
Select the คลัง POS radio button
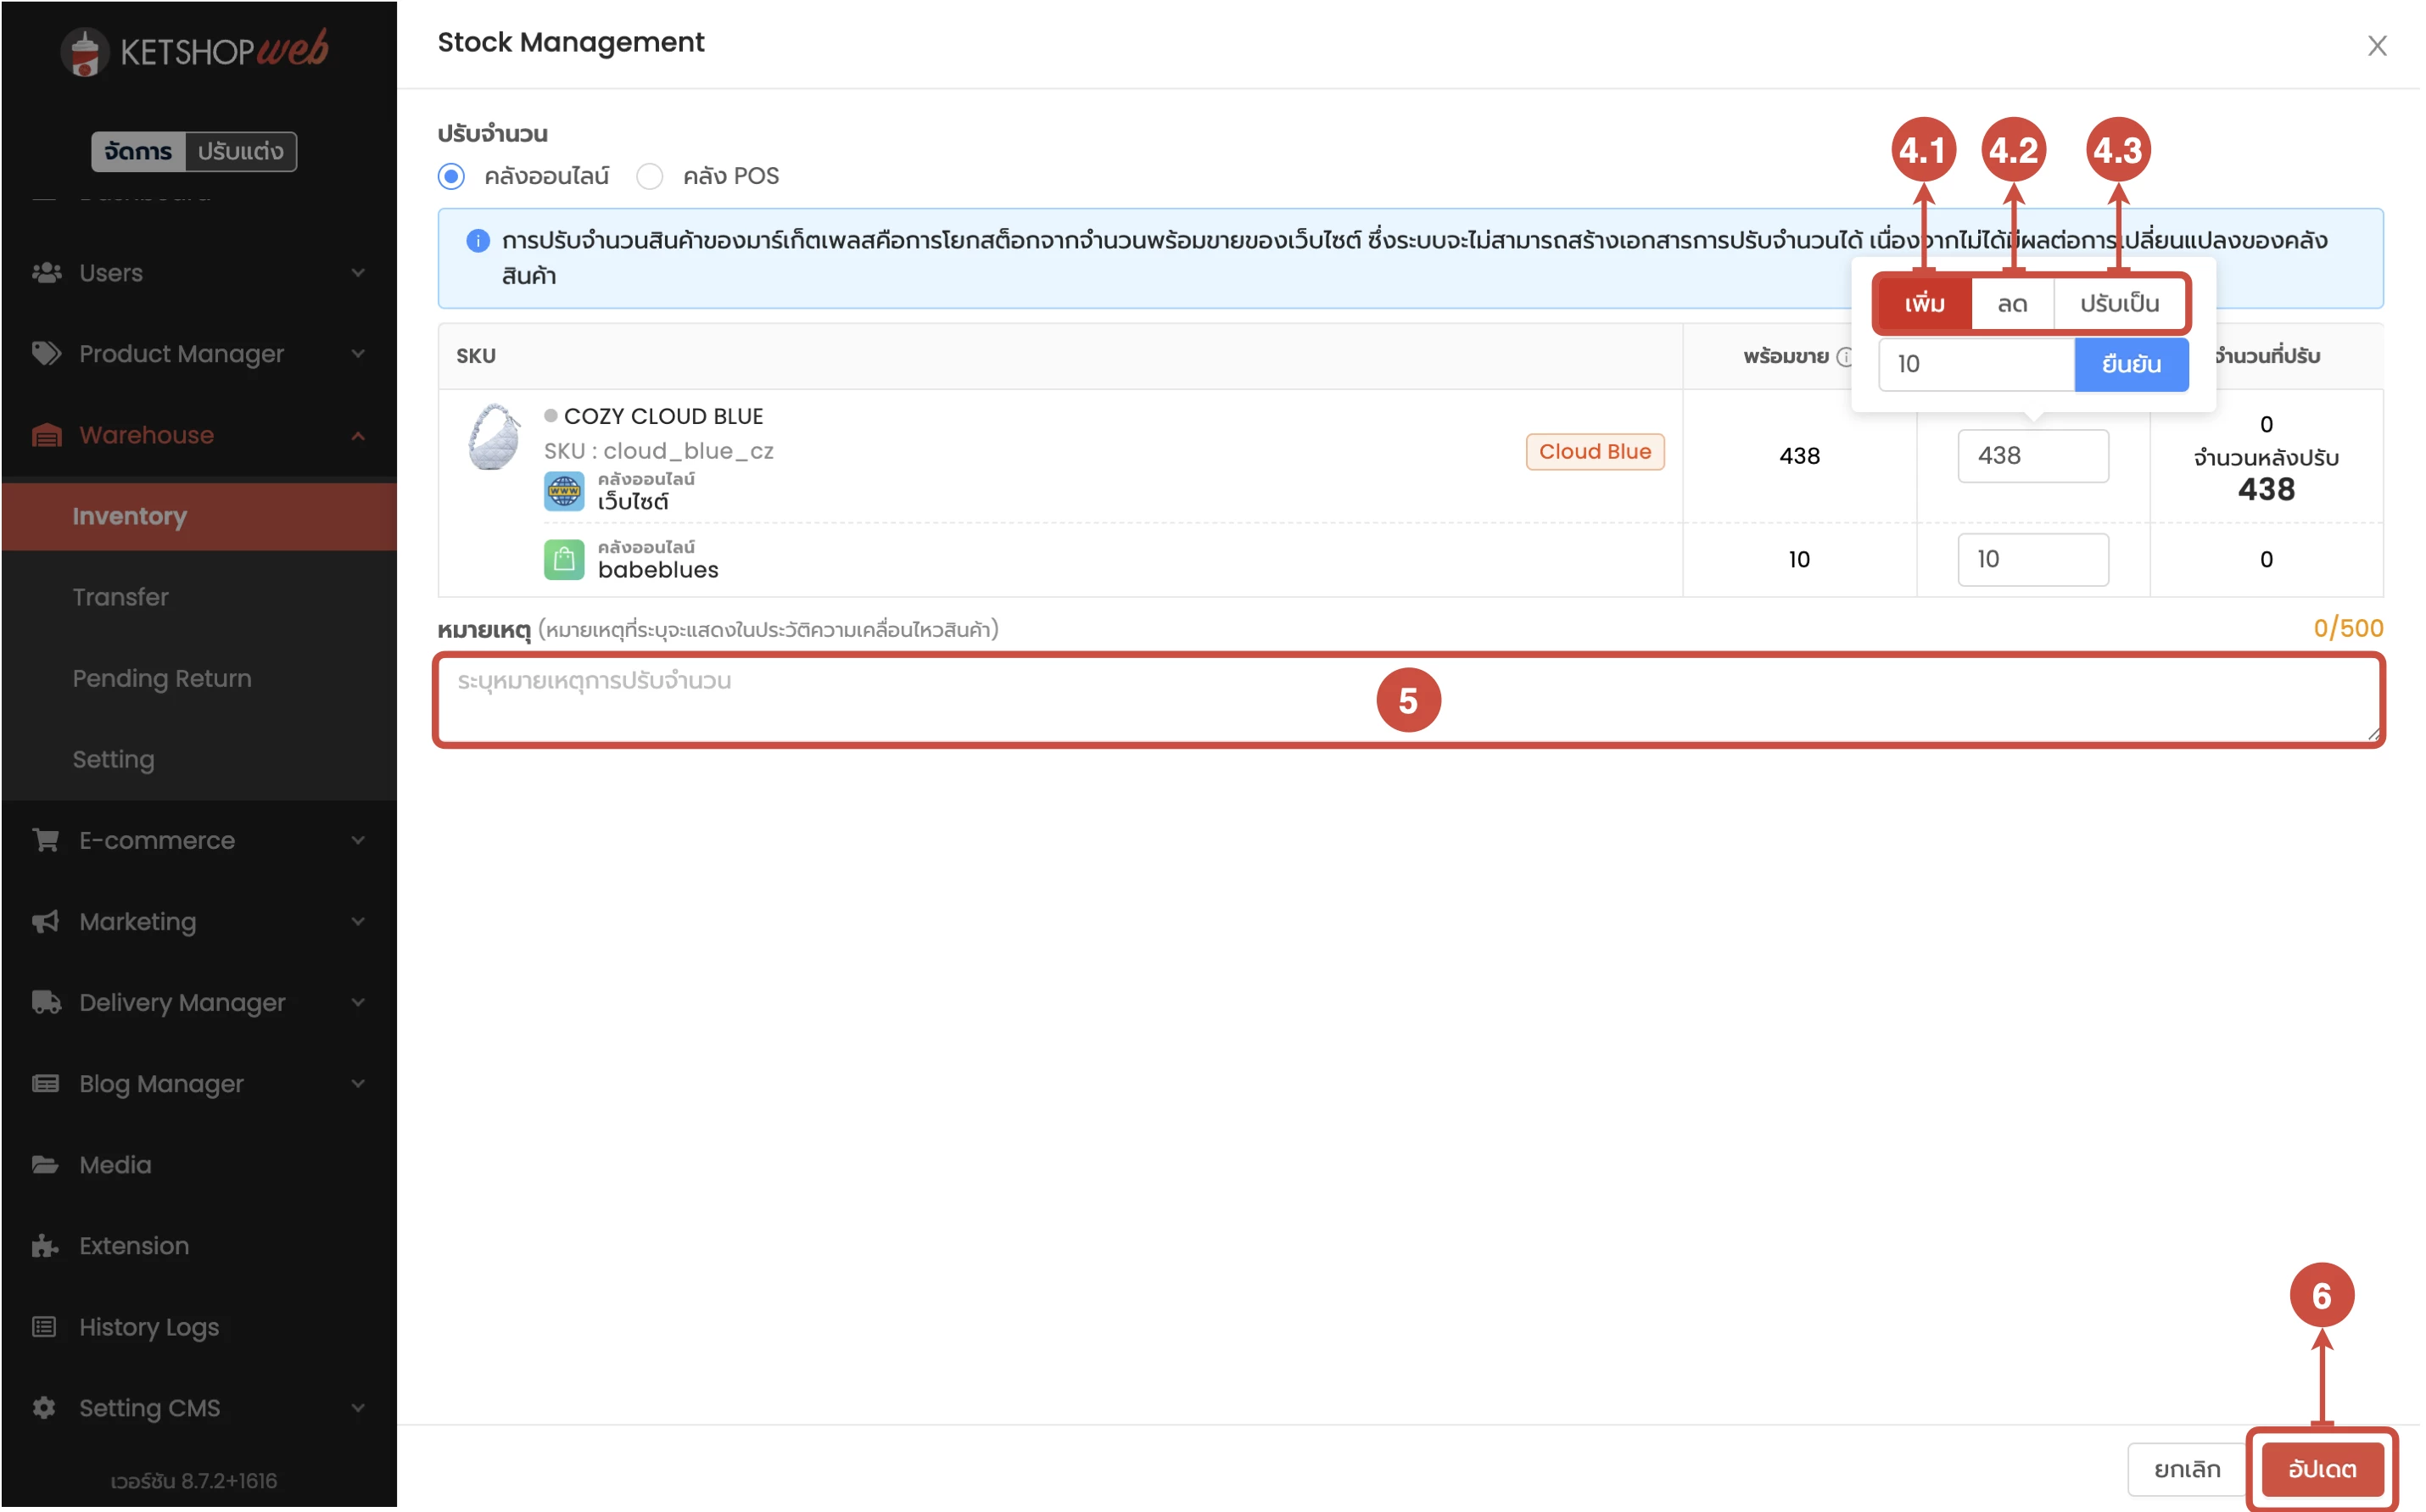point(651,177)
